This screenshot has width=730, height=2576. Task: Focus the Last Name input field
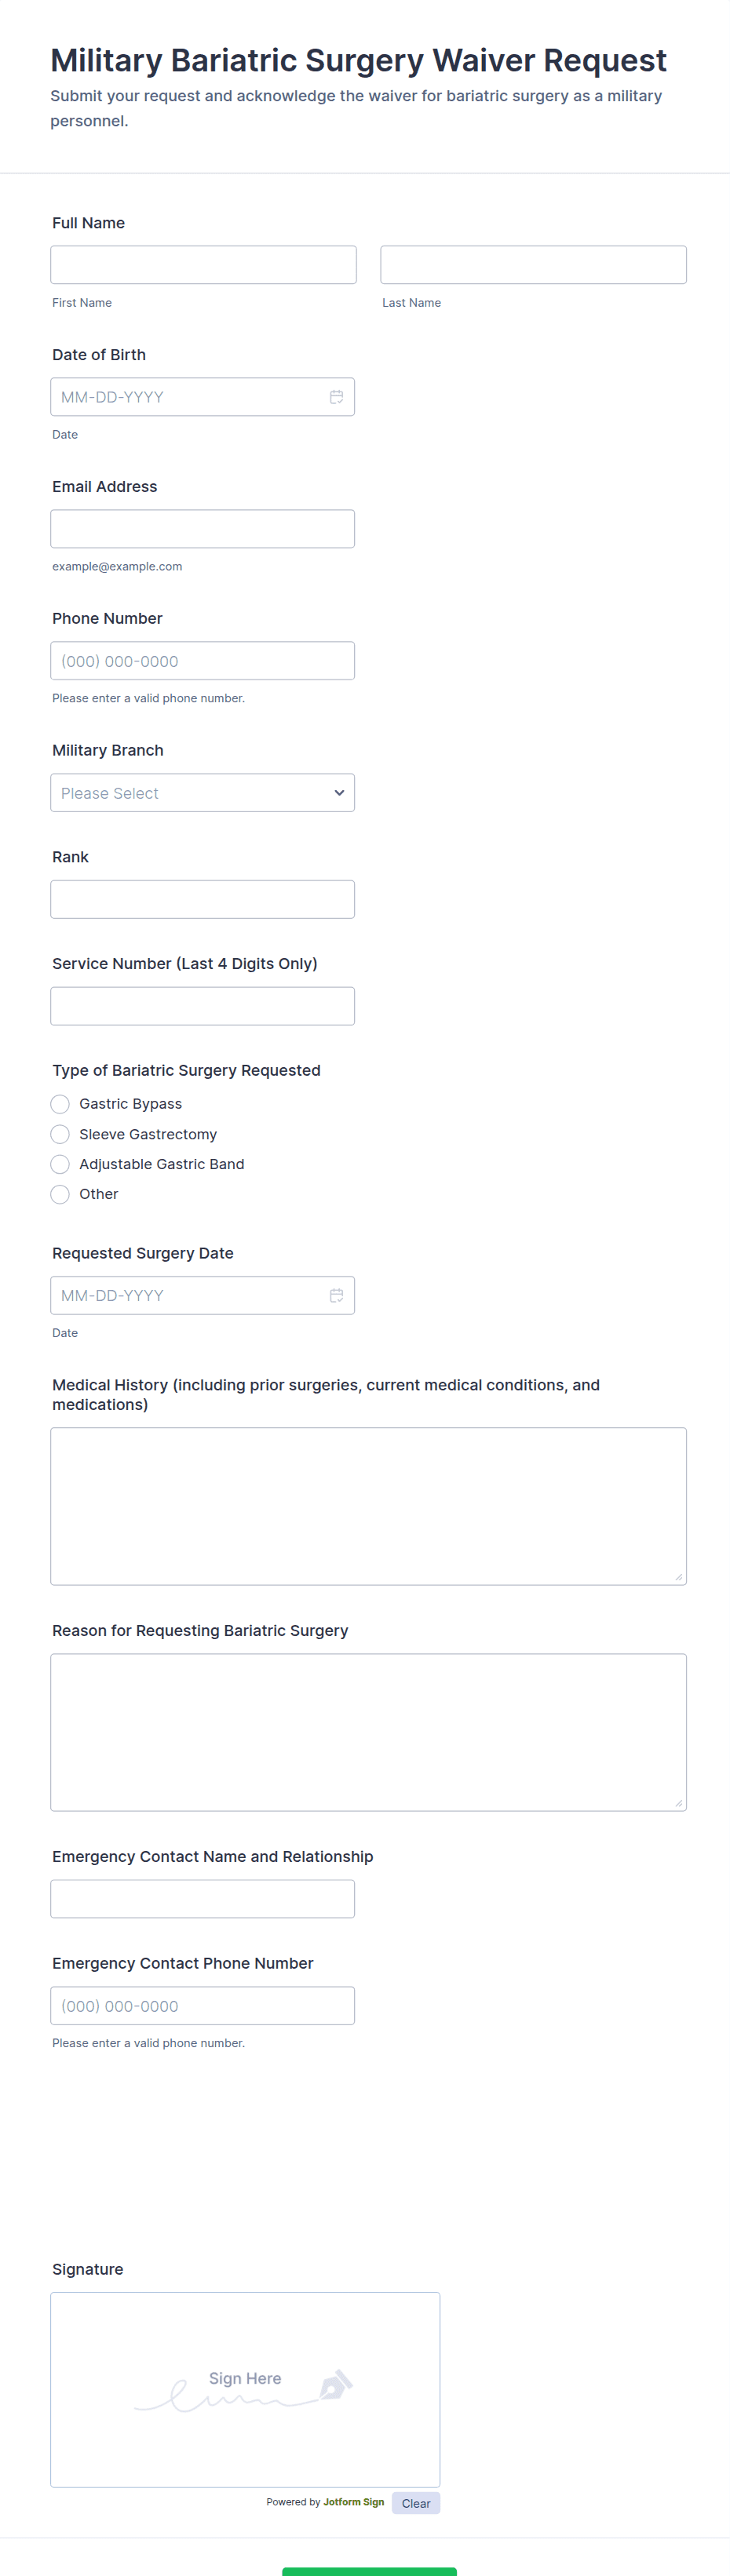pos(533,265)
